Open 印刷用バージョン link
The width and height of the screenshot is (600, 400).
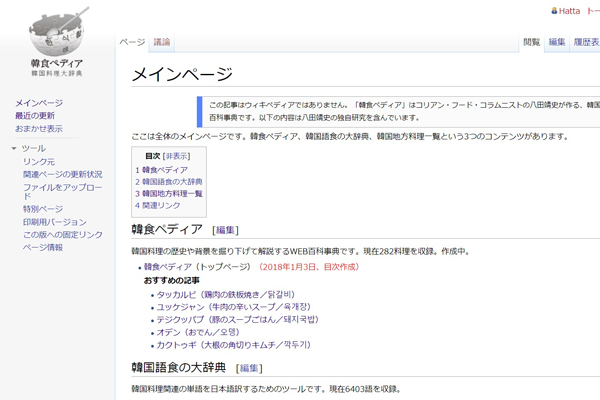55,222
